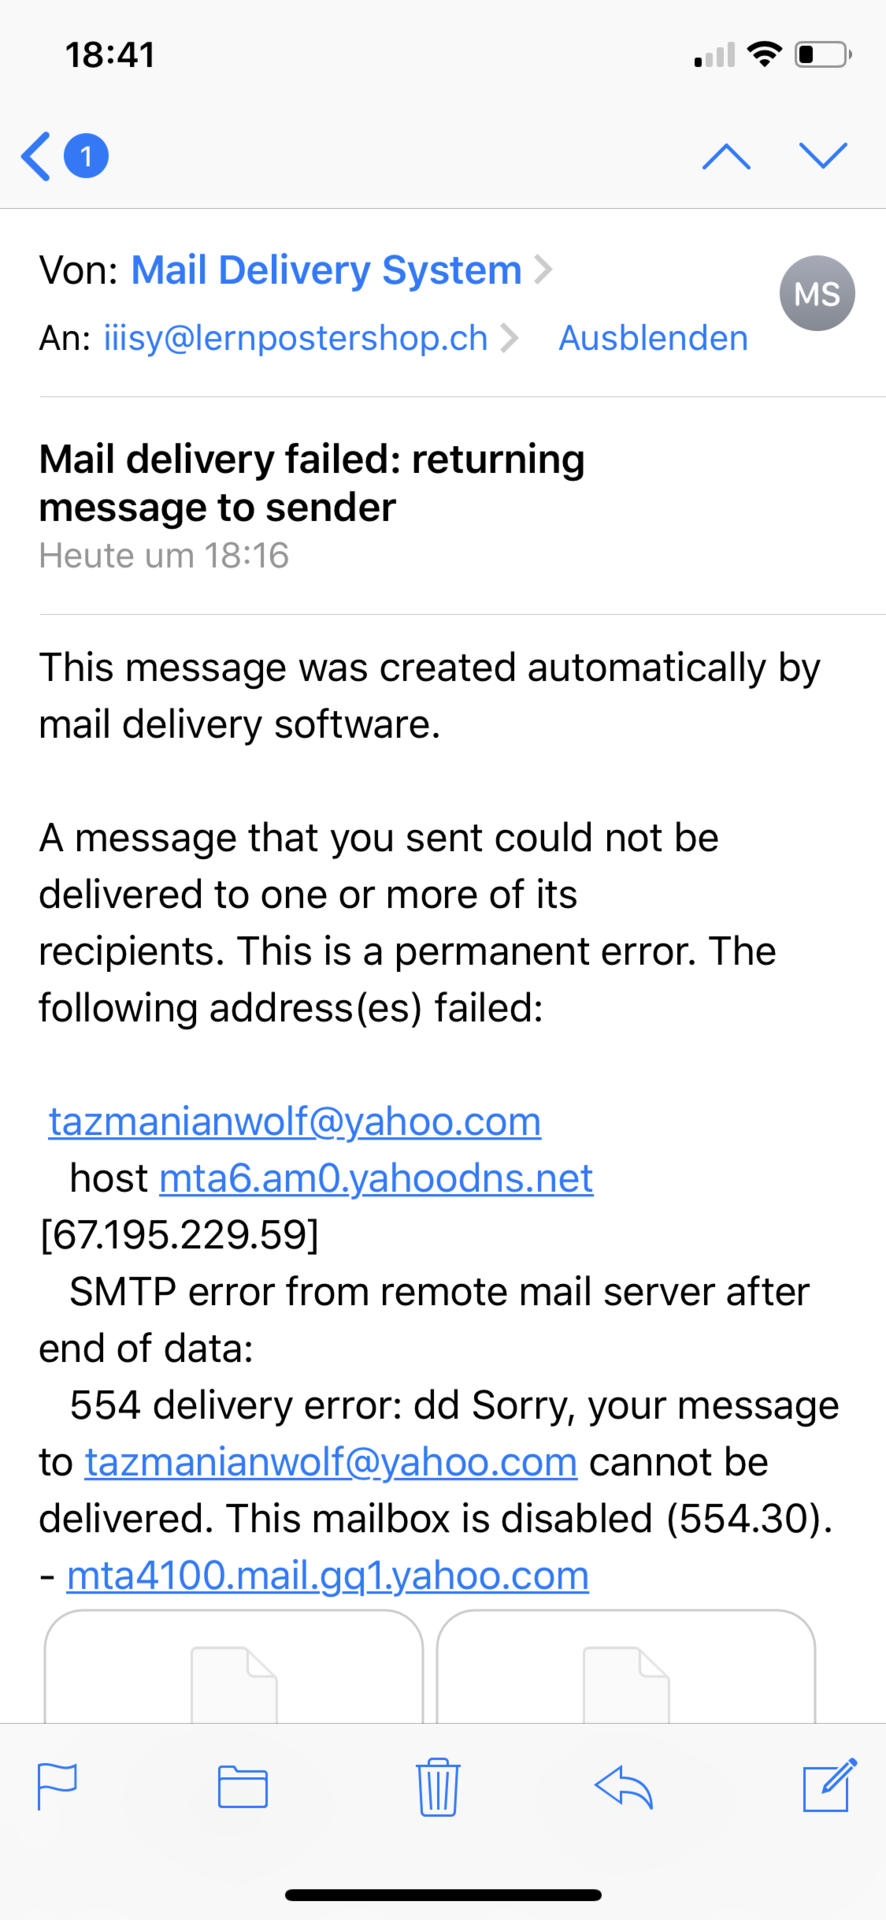This screenshot has width=886, height=1920.
Task: Move message using the folder icon
Action: [x=242, y=1787]
